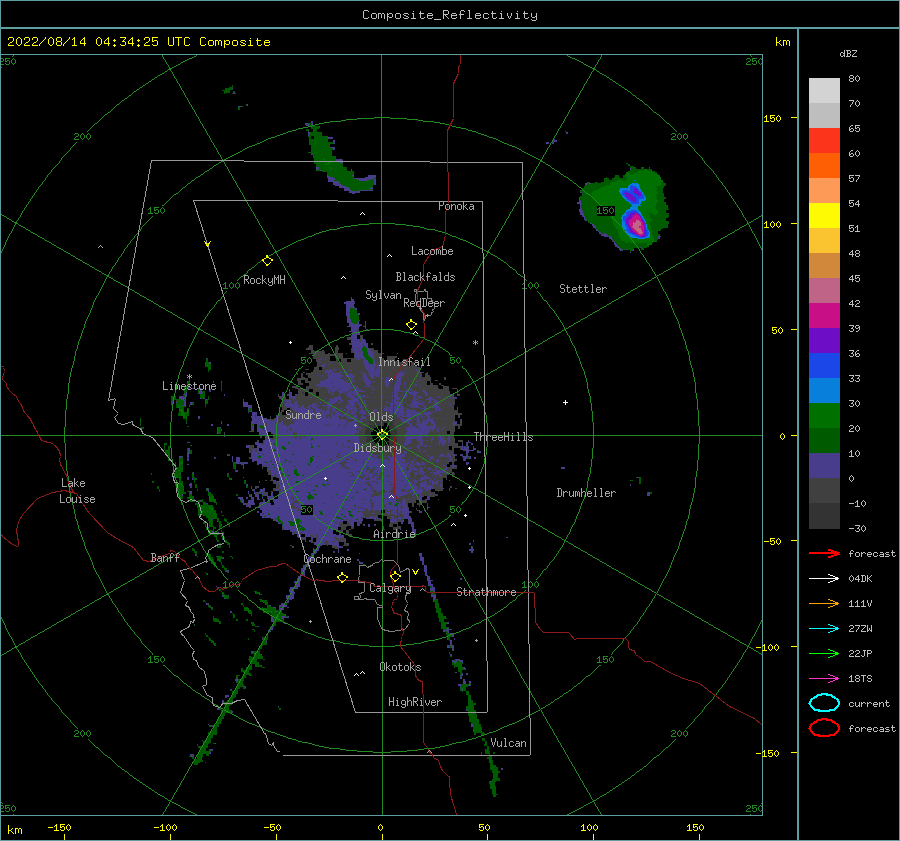This screenshot has width=900, height=841.
Task: Click the Innisfail town label
Action: click(x=404, y=362)
